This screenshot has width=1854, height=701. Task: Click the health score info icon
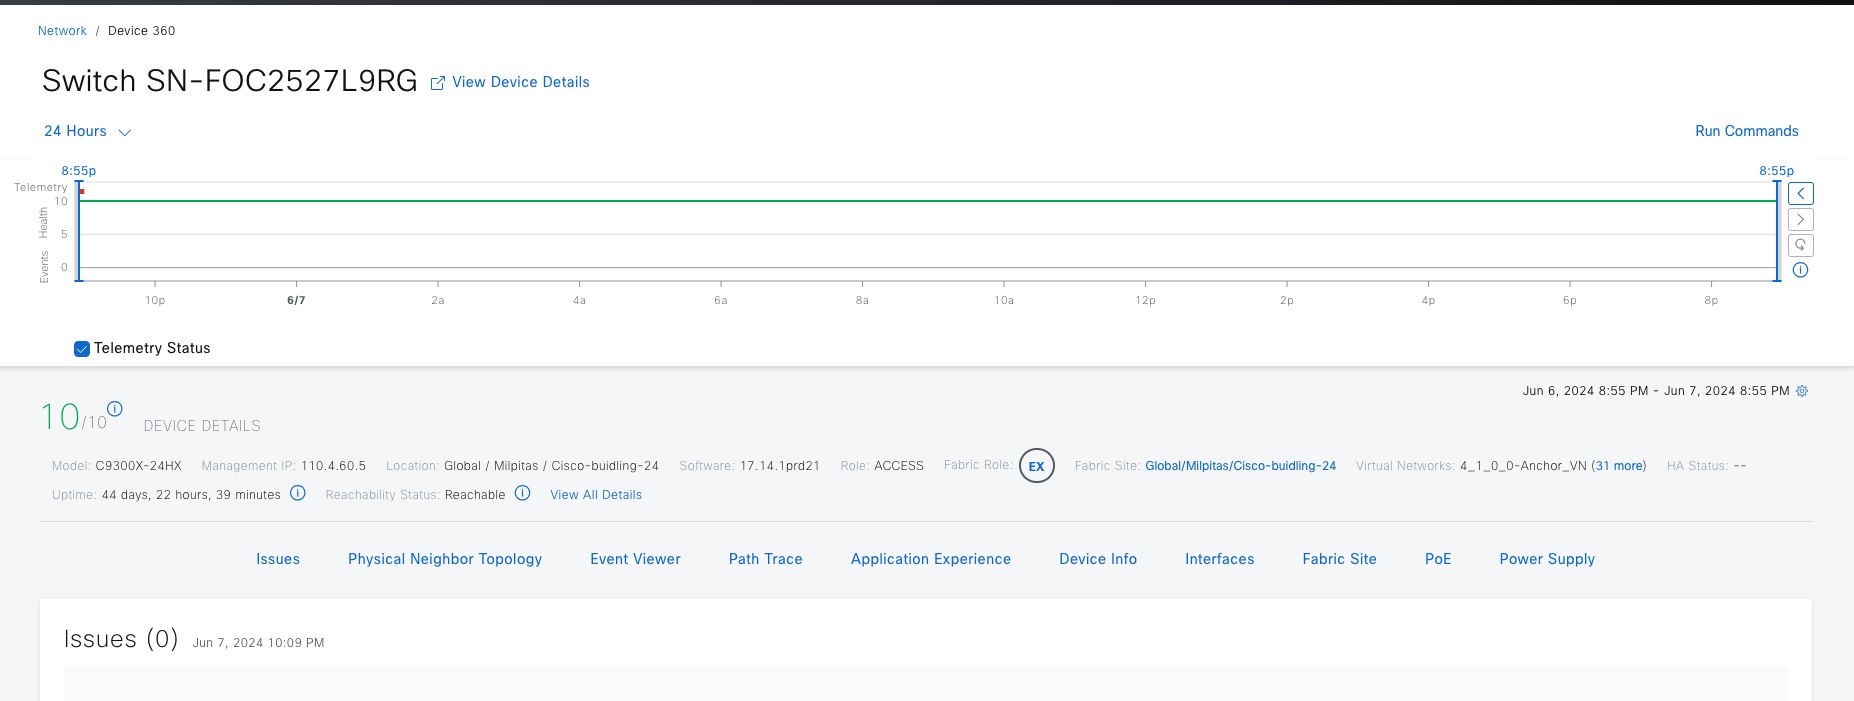(x=115, y=408)
